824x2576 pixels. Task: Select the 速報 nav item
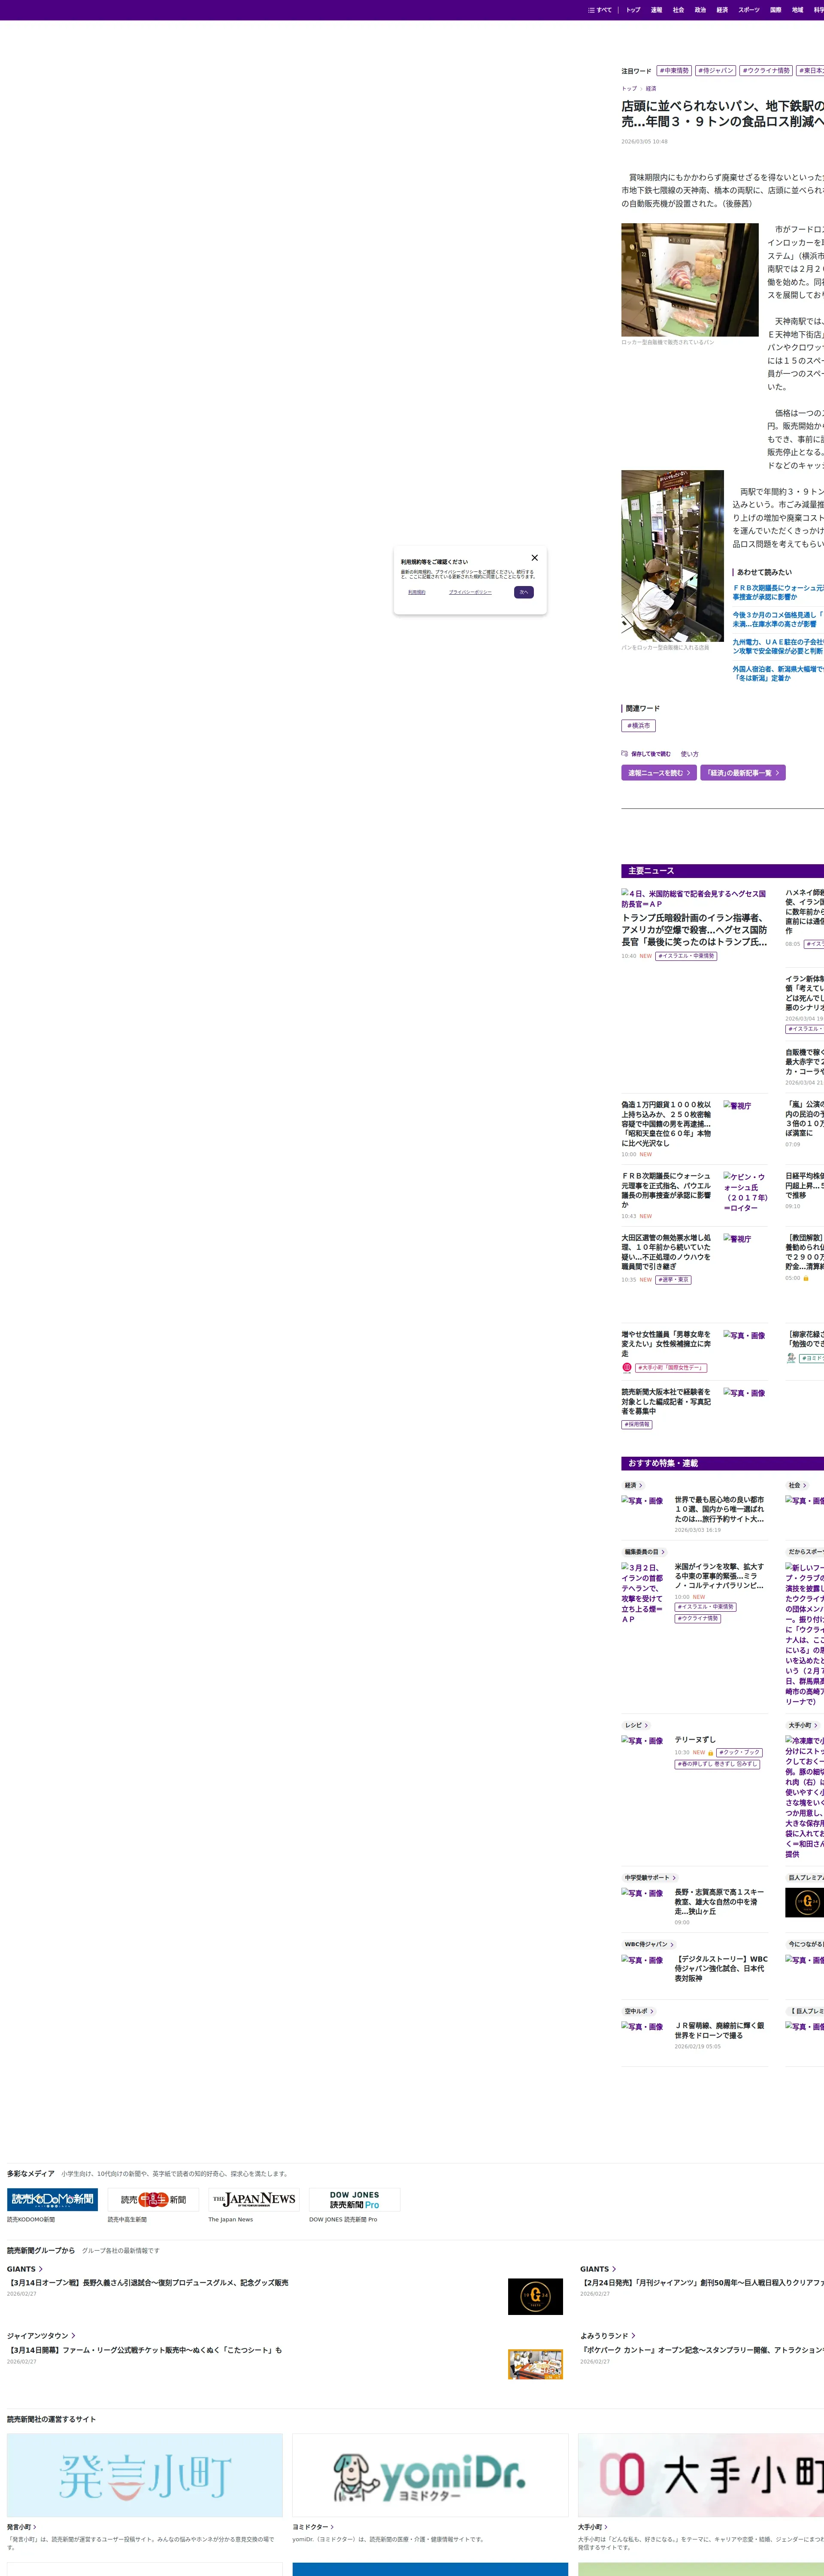point(656,10)
